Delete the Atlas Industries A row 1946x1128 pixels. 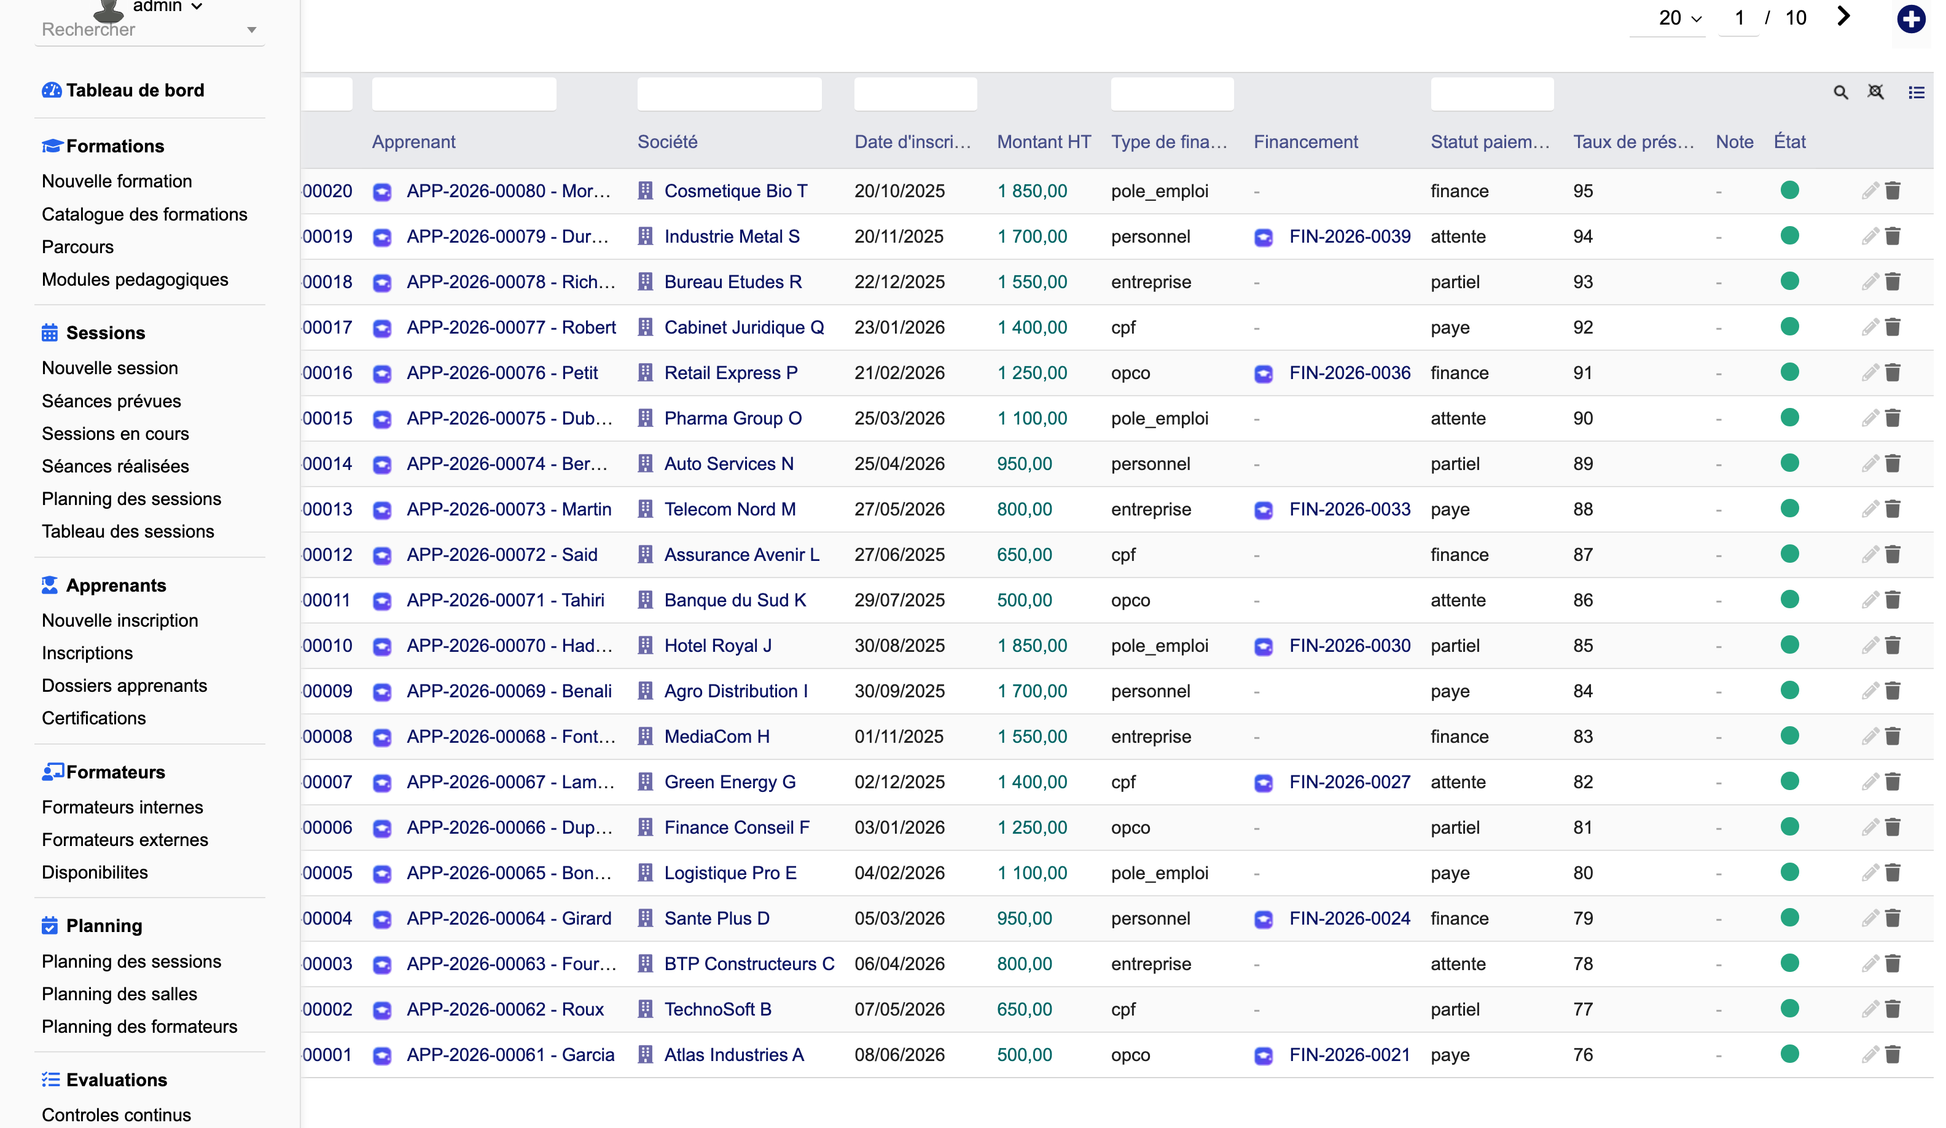(x=1893, y=1055)
